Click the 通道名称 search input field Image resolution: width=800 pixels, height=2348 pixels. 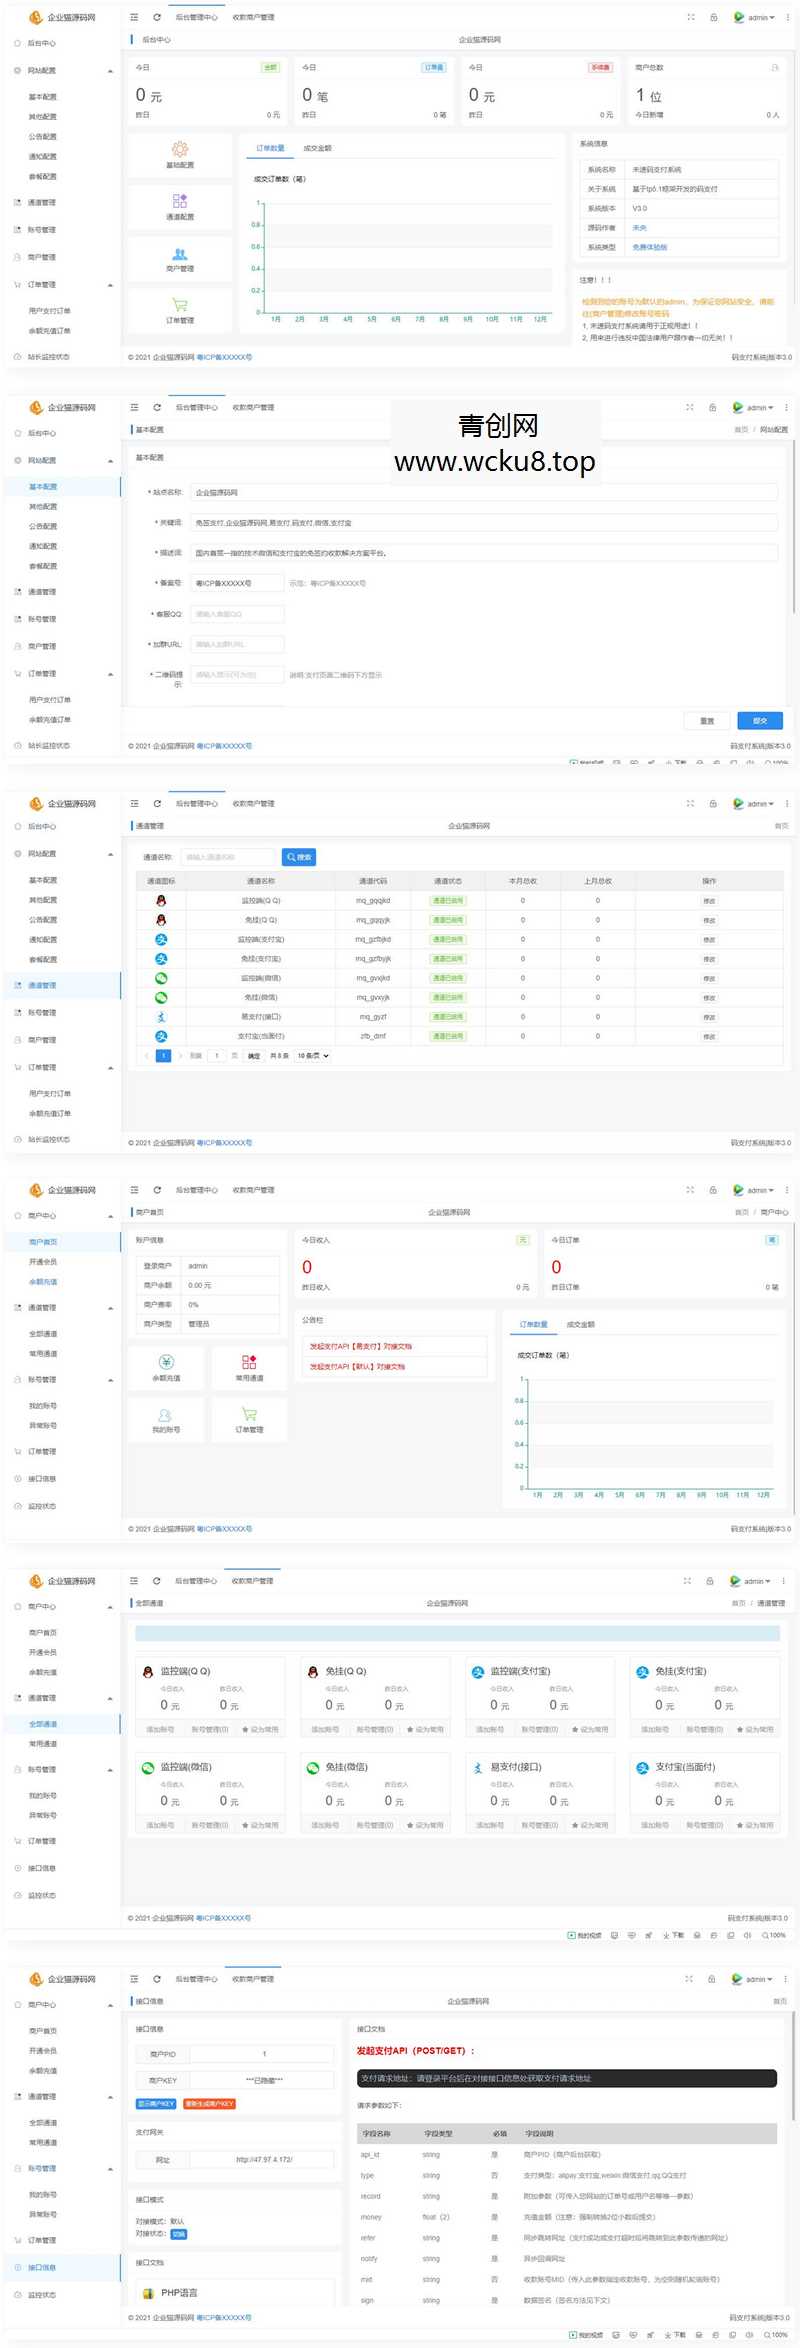(228, 857)
